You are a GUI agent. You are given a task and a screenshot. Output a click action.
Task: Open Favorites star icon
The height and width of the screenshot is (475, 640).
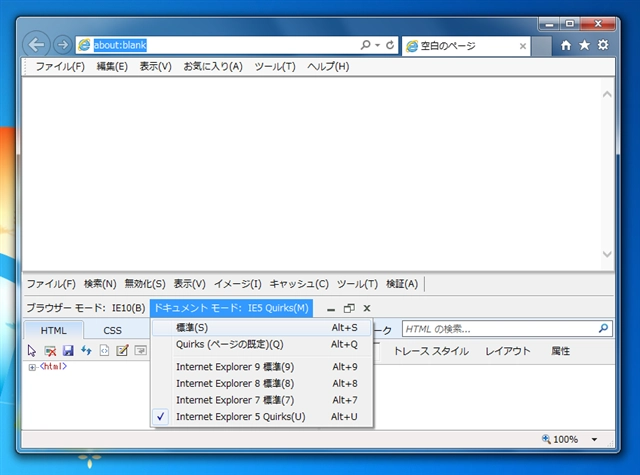[584, 45]
